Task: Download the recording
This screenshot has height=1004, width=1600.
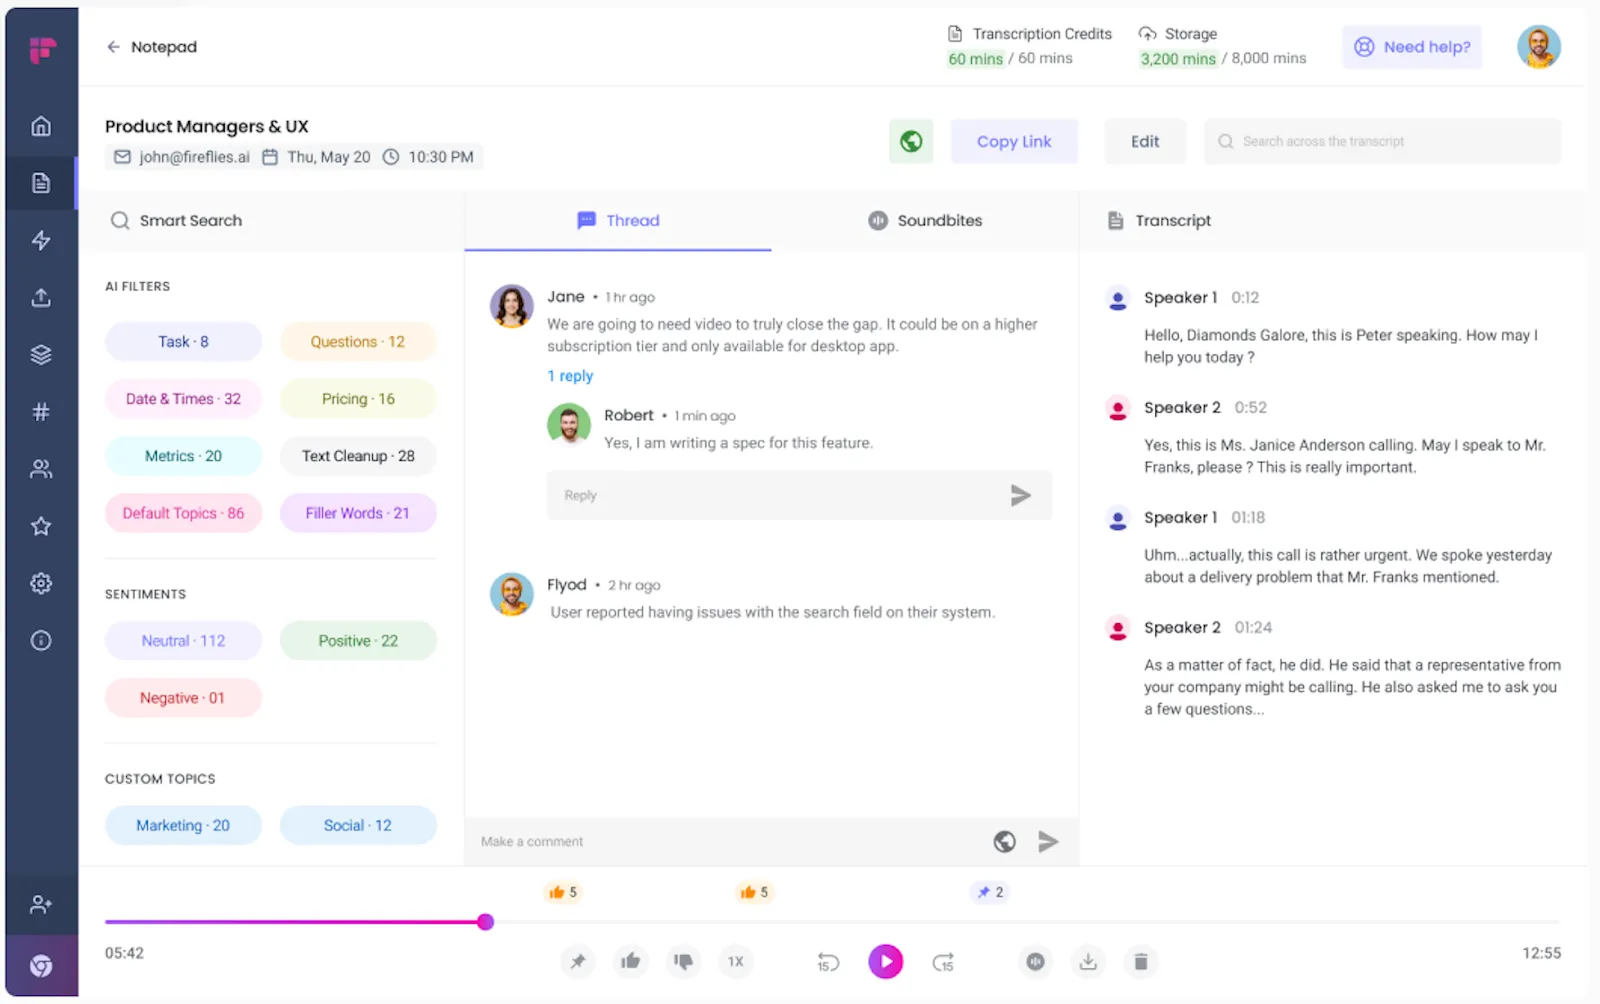Action: 1088,962
